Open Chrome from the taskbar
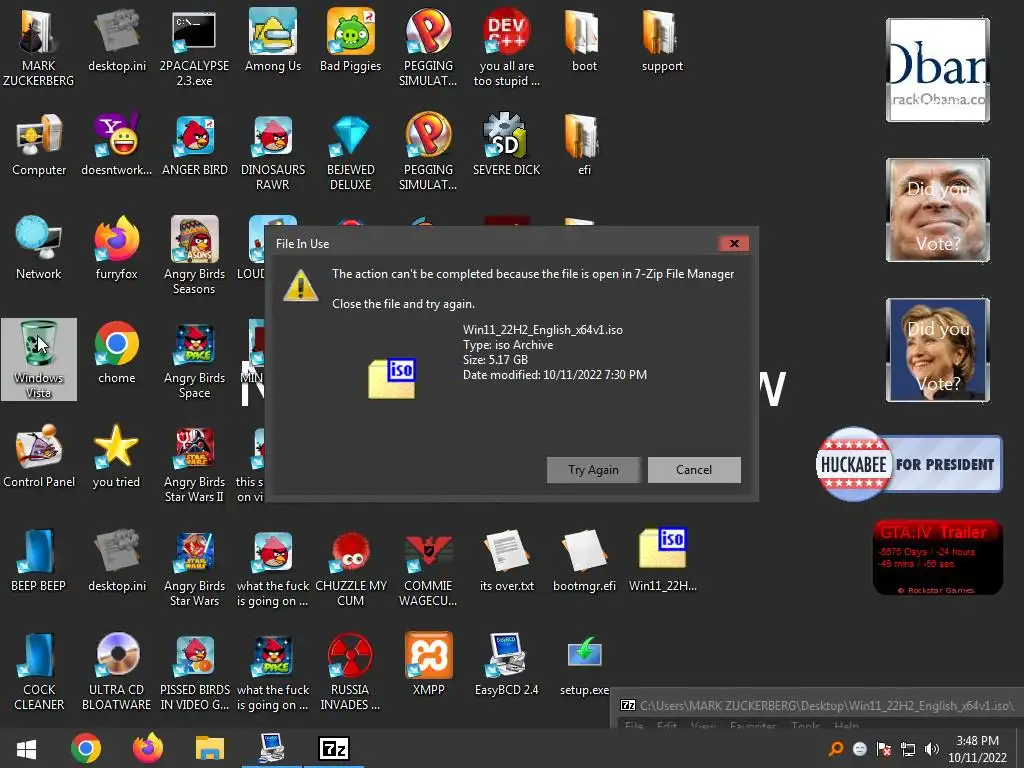The height and width of the screenshot is (768, 1024). click(x=86, y=748)
